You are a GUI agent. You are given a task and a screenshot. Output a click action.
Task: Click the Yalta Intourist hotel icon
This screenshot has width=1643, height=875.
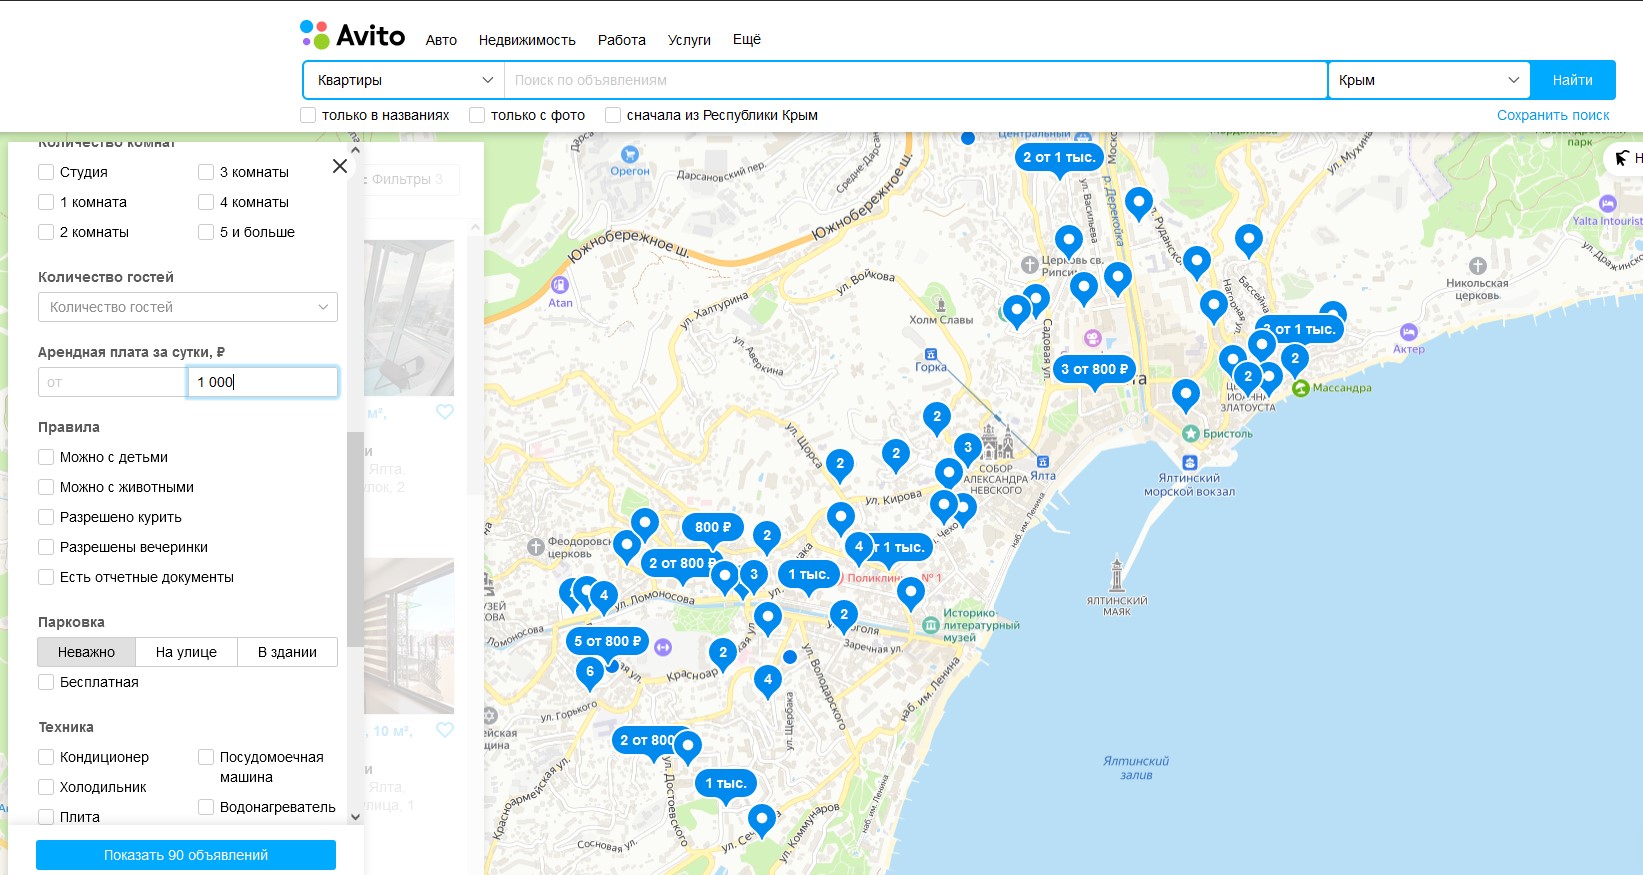1607,204
